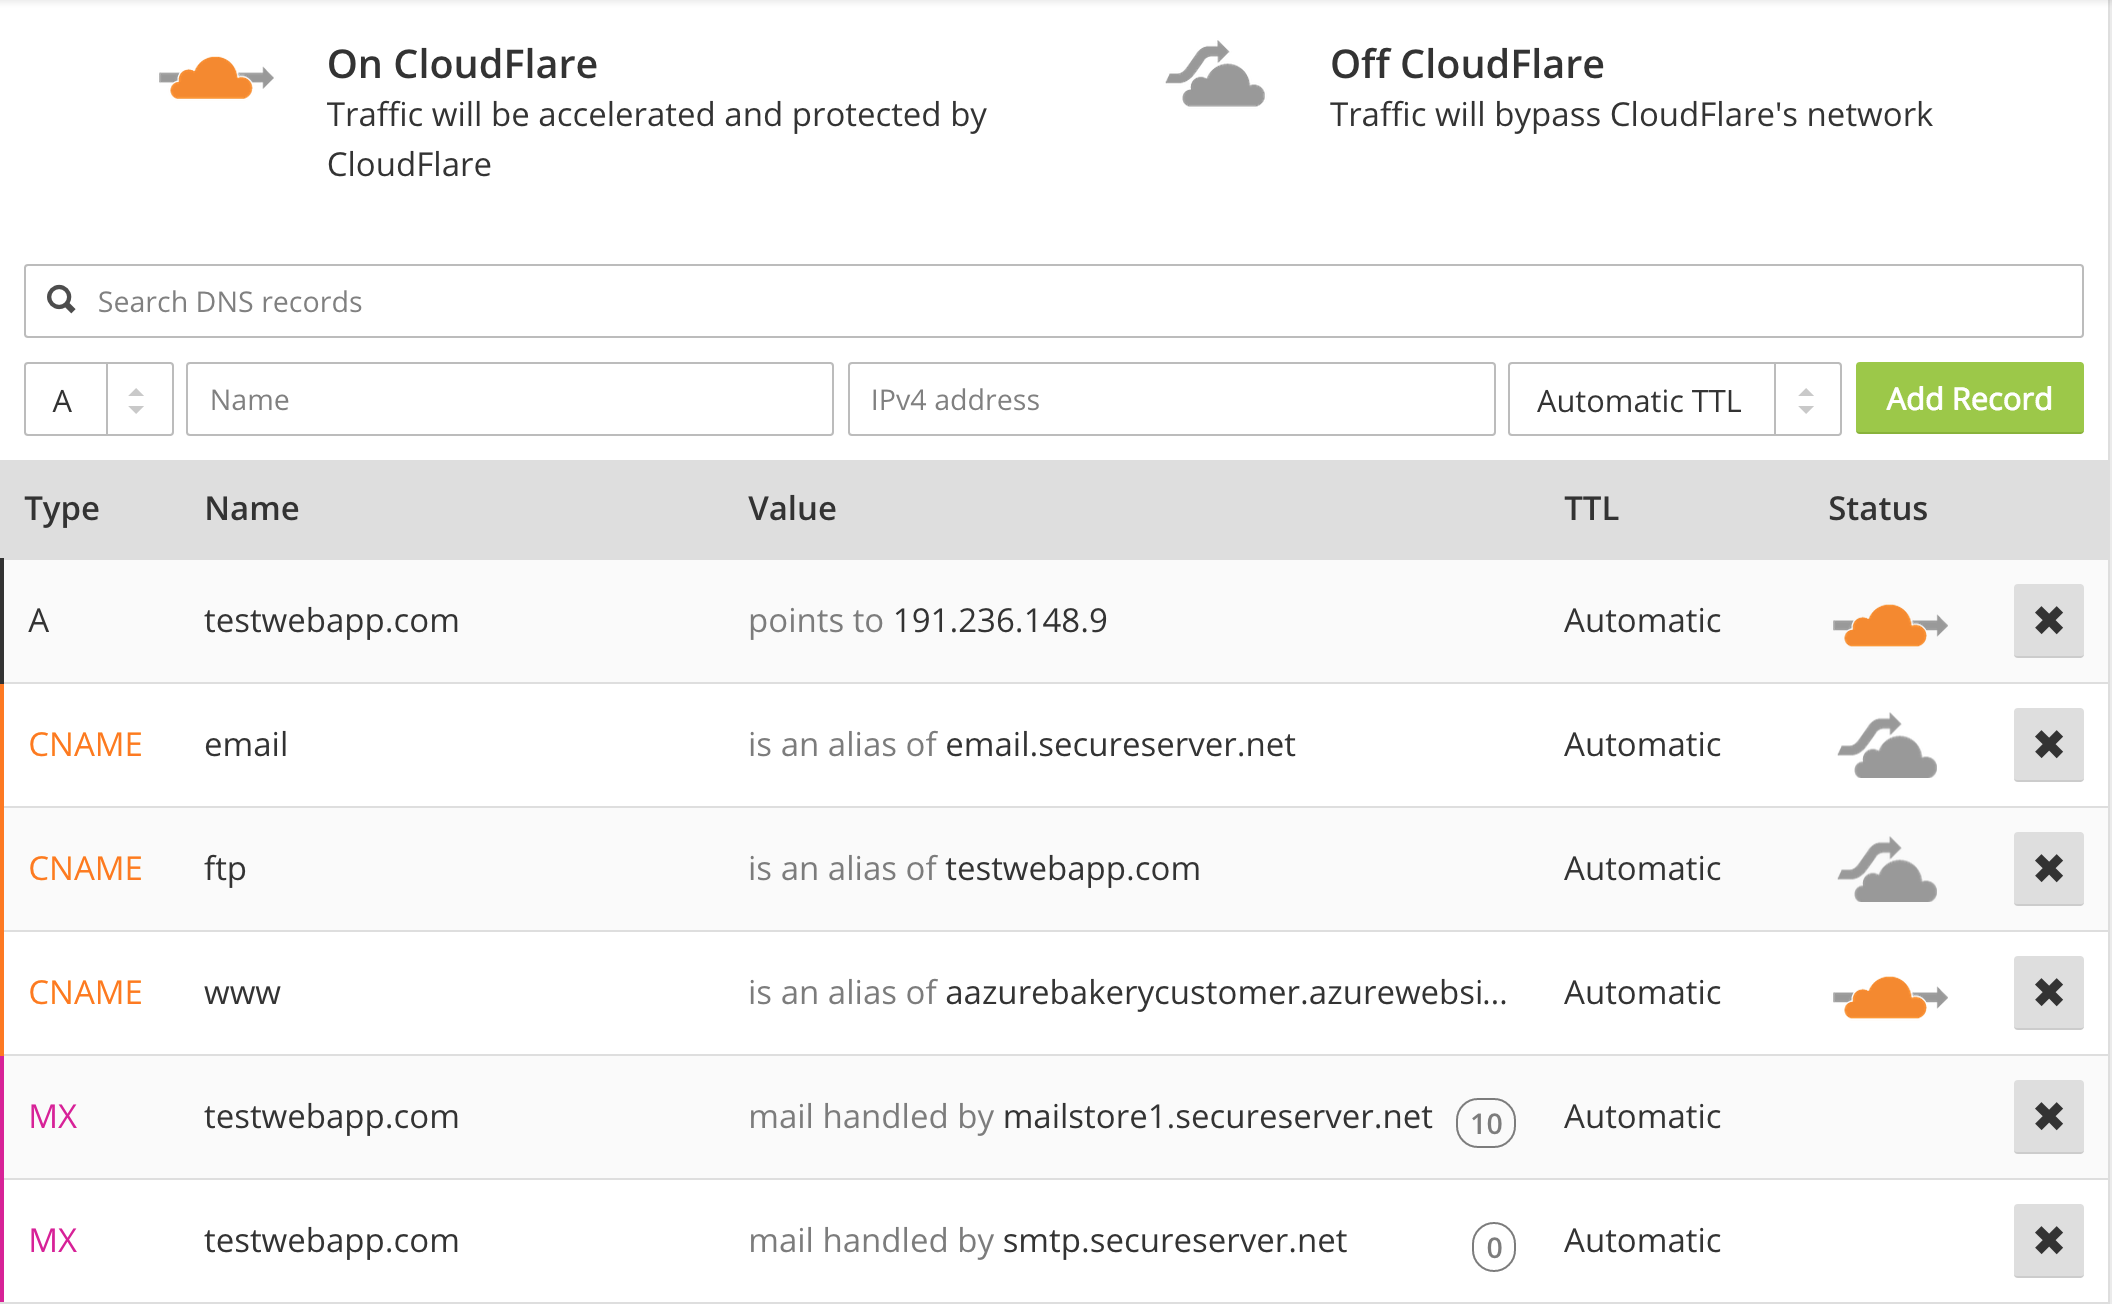The image size is (2112, 1304).
Task: Expand the Automatic TTL dropdown
Action: click(1673, 400)
